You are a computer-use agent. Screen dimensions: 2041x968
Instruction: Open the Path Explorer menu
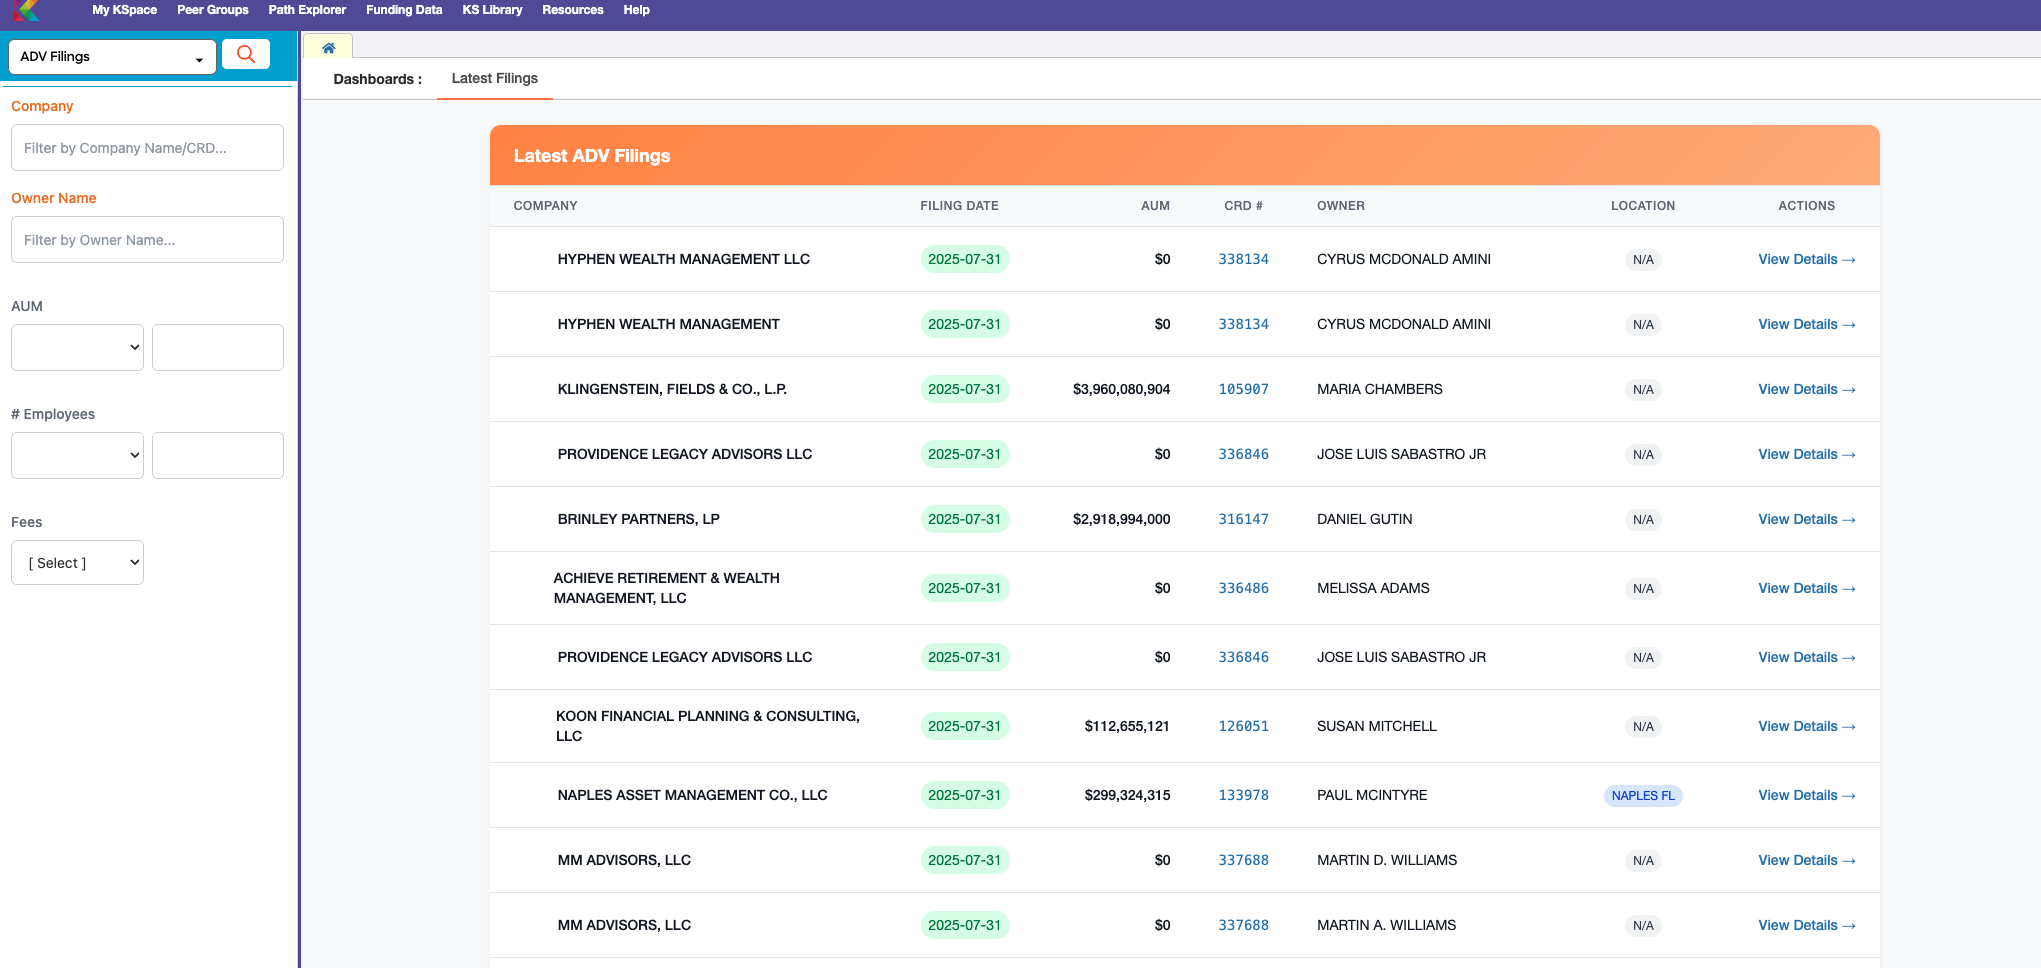tap(307, 10)
